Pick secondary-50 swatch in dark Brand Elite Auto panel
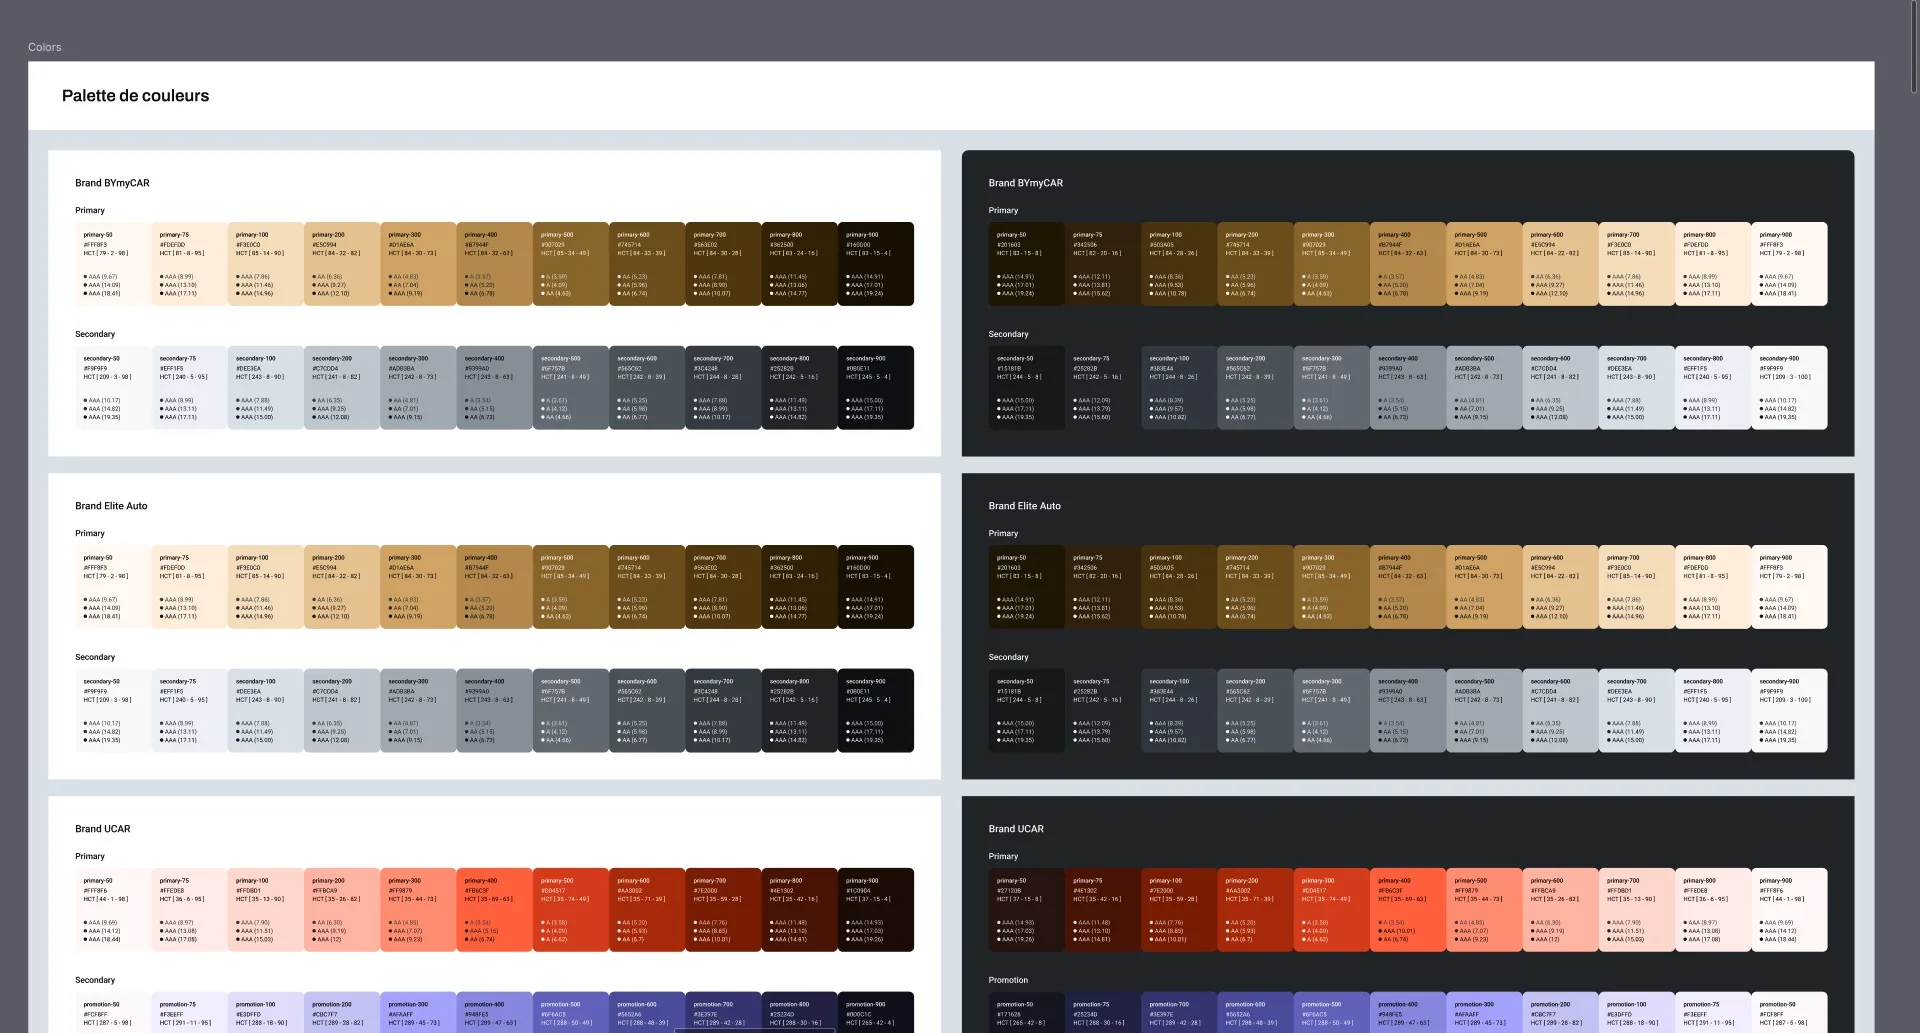 pos(1027,711)
